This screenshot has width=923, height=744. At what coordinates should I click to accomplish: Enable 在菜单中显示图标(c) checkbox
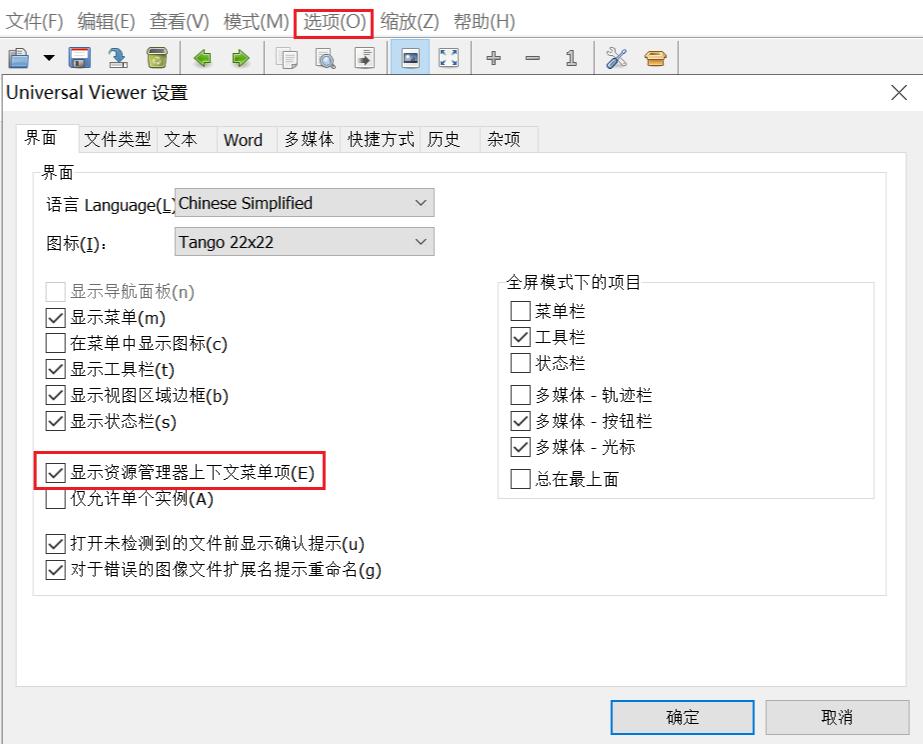click(55, 343)
